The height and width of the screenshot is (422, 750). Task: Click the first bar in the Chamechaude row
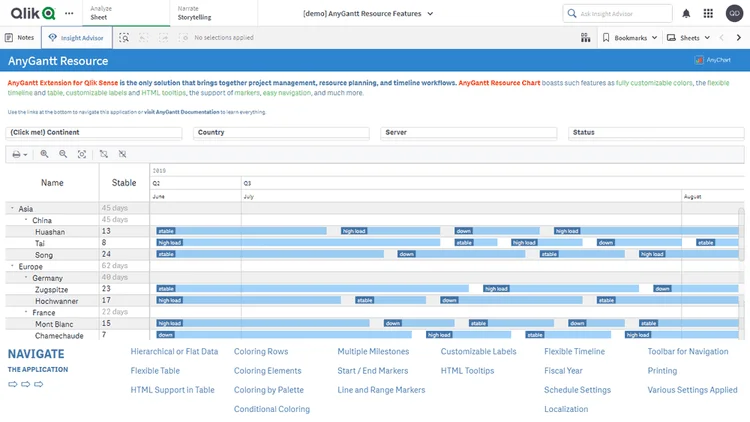coord(284,335)
